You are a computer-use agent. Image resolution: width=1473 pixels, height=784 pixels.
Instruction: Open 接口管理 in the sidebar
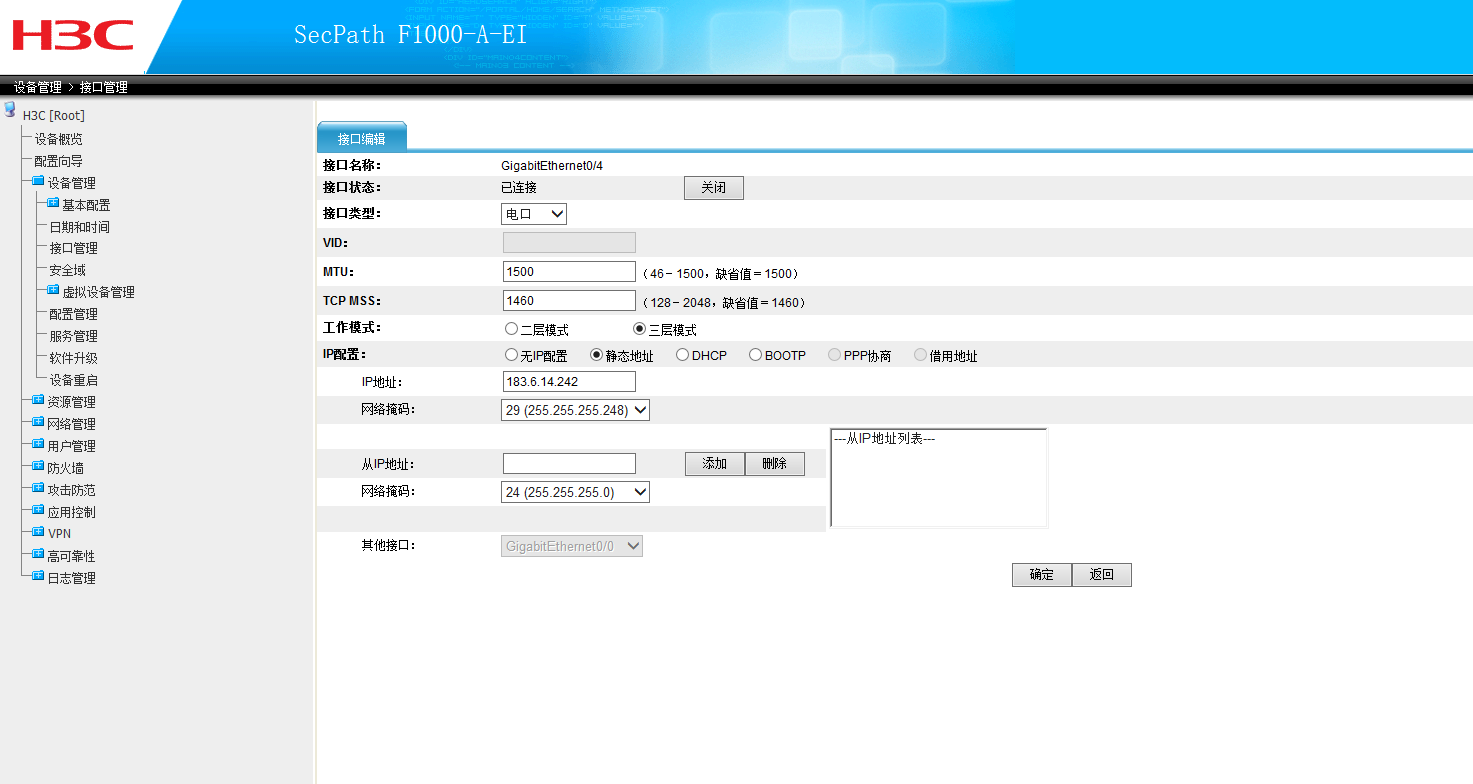(74, 248)
